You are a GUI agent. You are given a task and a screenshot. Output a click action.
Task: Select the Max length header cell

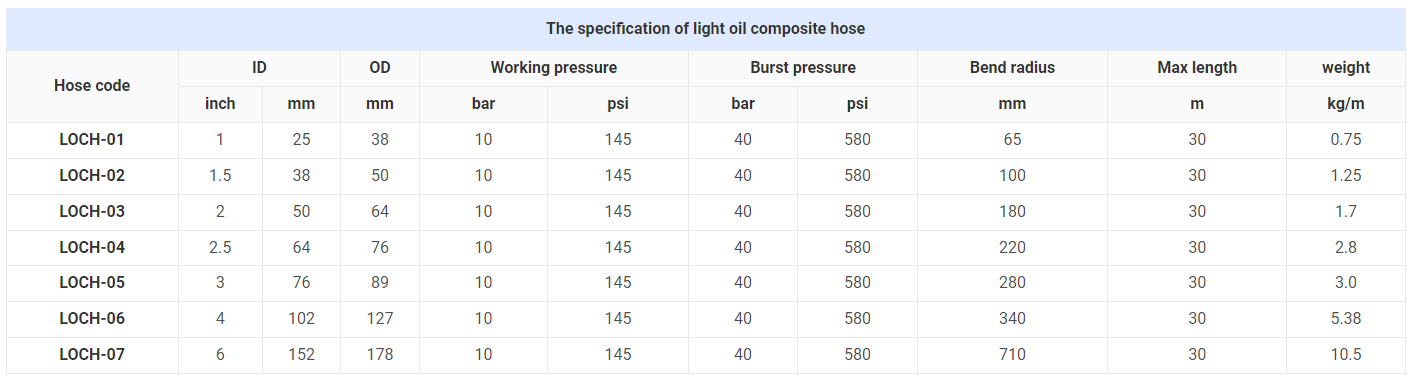[1197, 68]
